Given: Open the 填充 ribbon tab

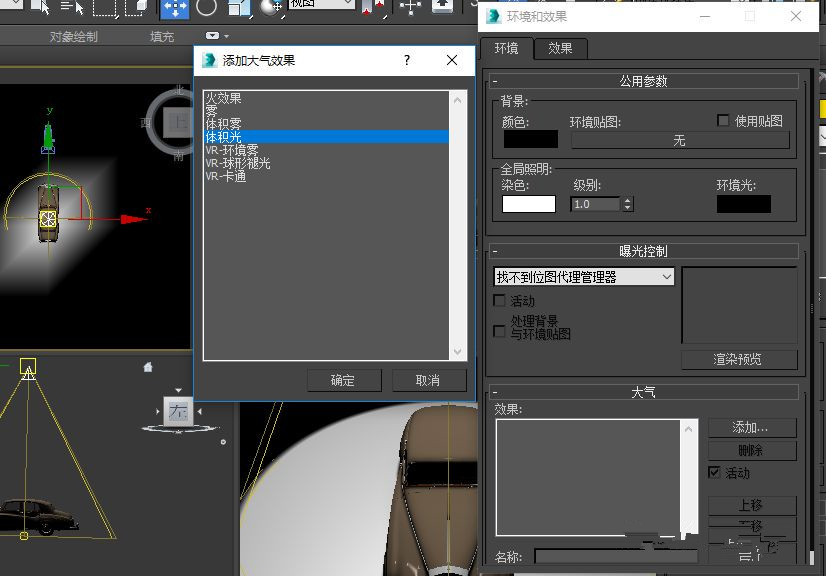Looking at the screenshot, I should click(x=162, y=36).
